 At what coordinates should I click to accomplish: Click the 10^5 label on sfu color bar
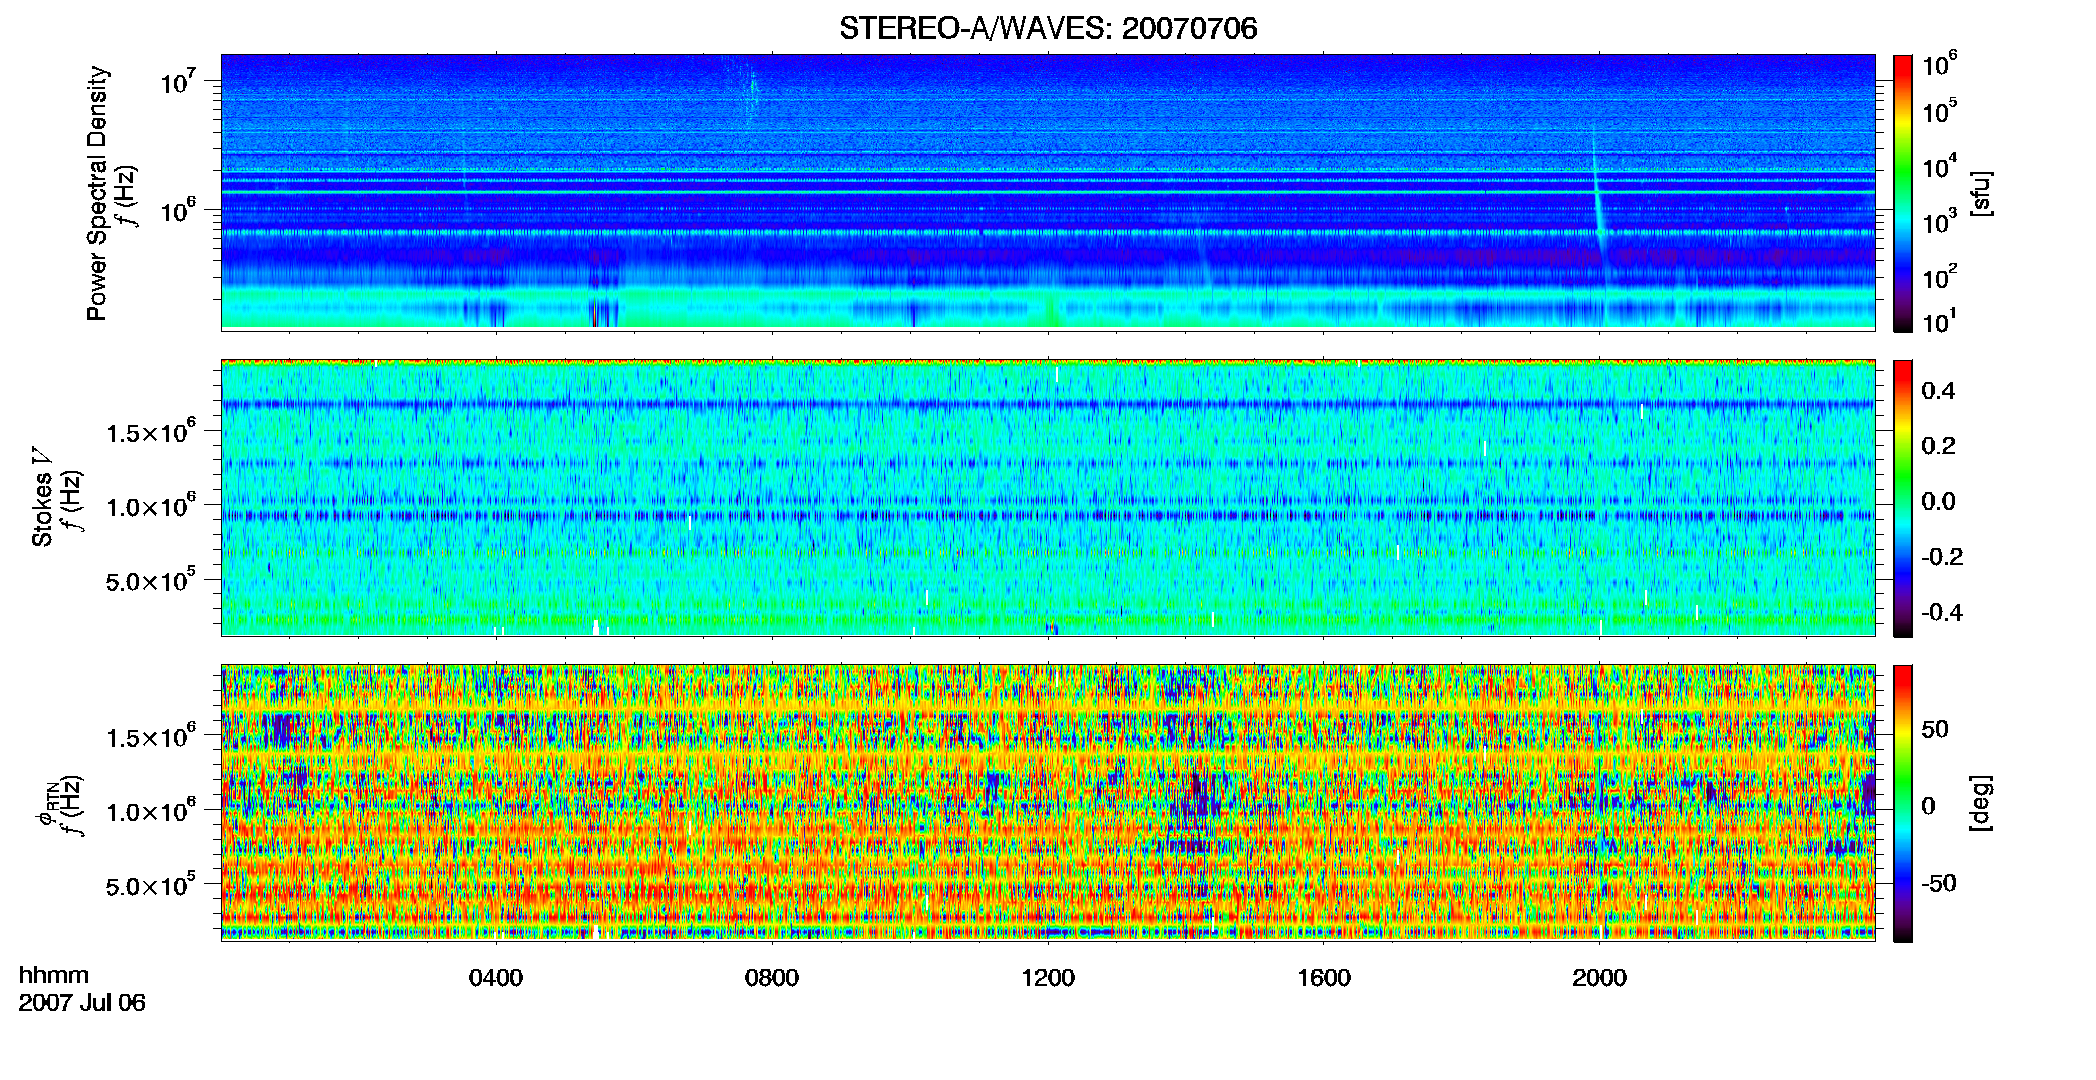(x=1940, y=111)
